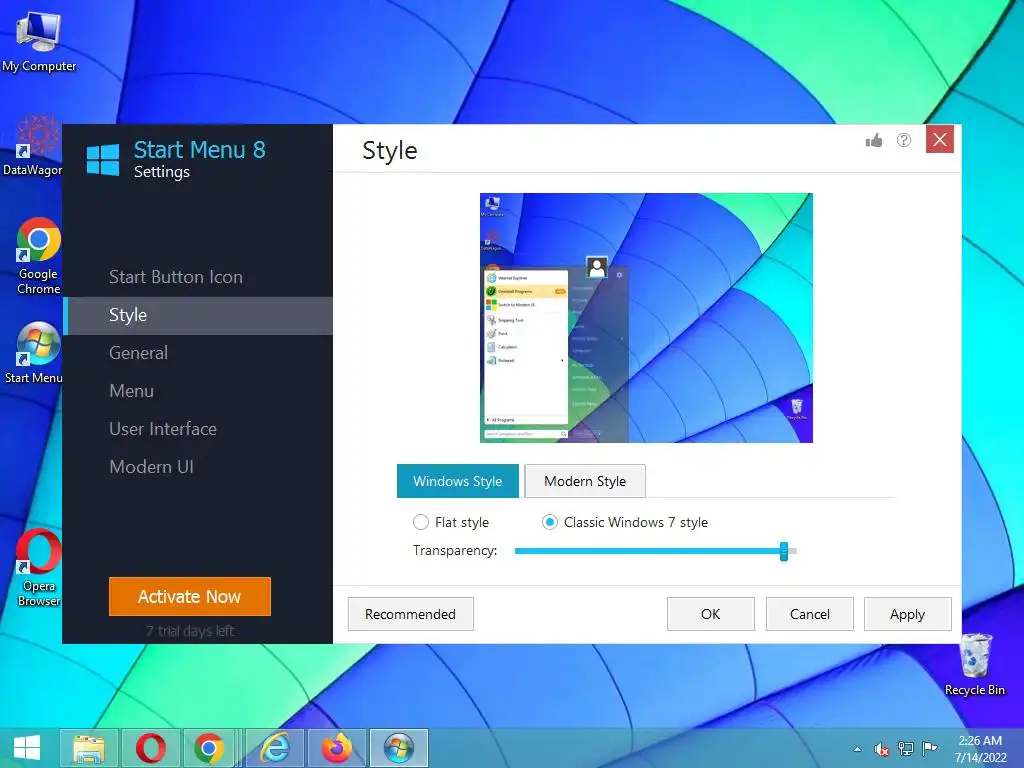Screen dimensions: 1024x768
Task: Select the Google Chrome desktop shortcut
Action: [39, 256]
